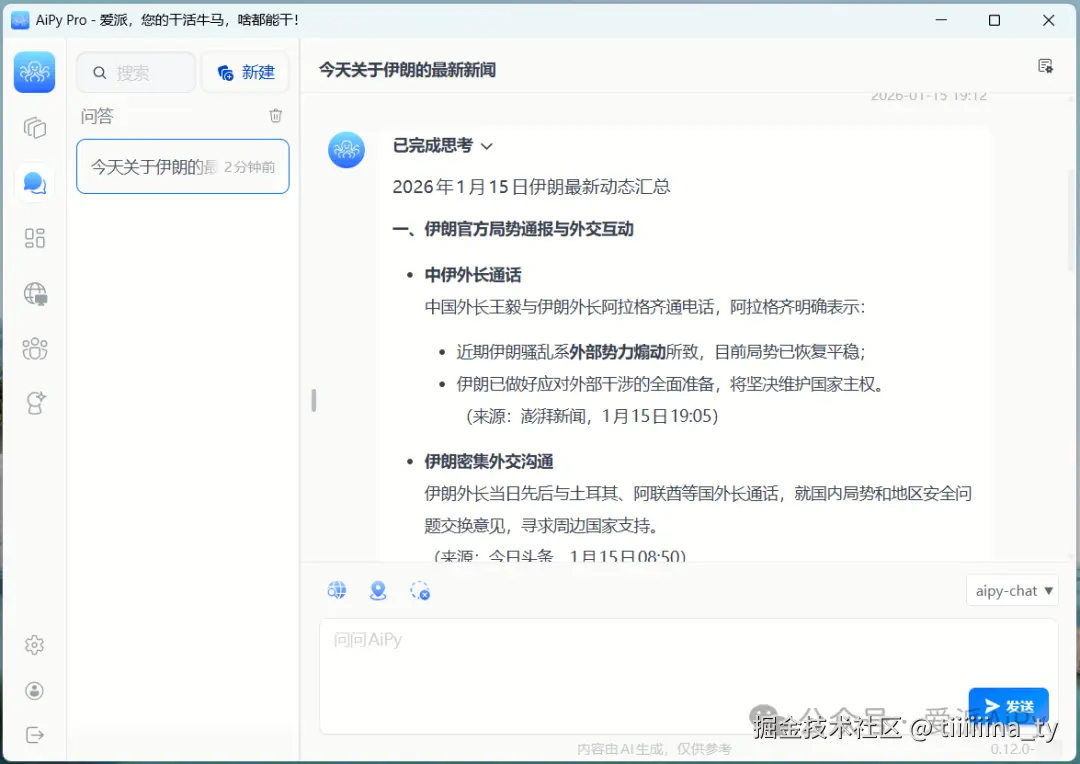Select the 今天关于伊朗 conversation in the list
1080x764 pixels.
182,166
